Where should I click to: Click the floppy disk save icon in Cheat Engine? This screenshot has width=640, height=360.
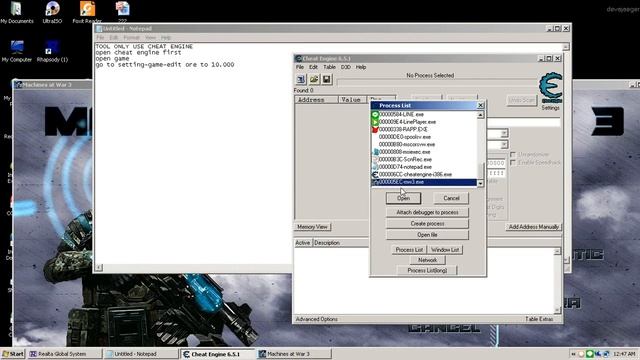[327, 79]
